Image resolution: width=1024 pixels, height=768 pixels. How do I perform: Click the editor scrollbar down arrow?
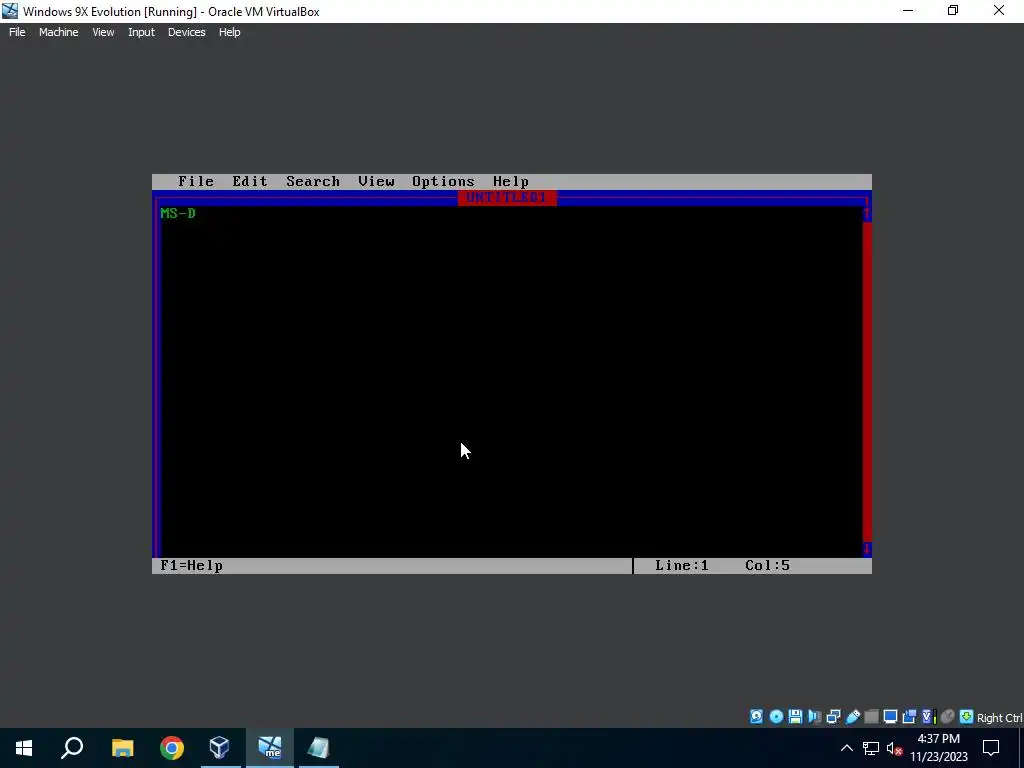867,549
